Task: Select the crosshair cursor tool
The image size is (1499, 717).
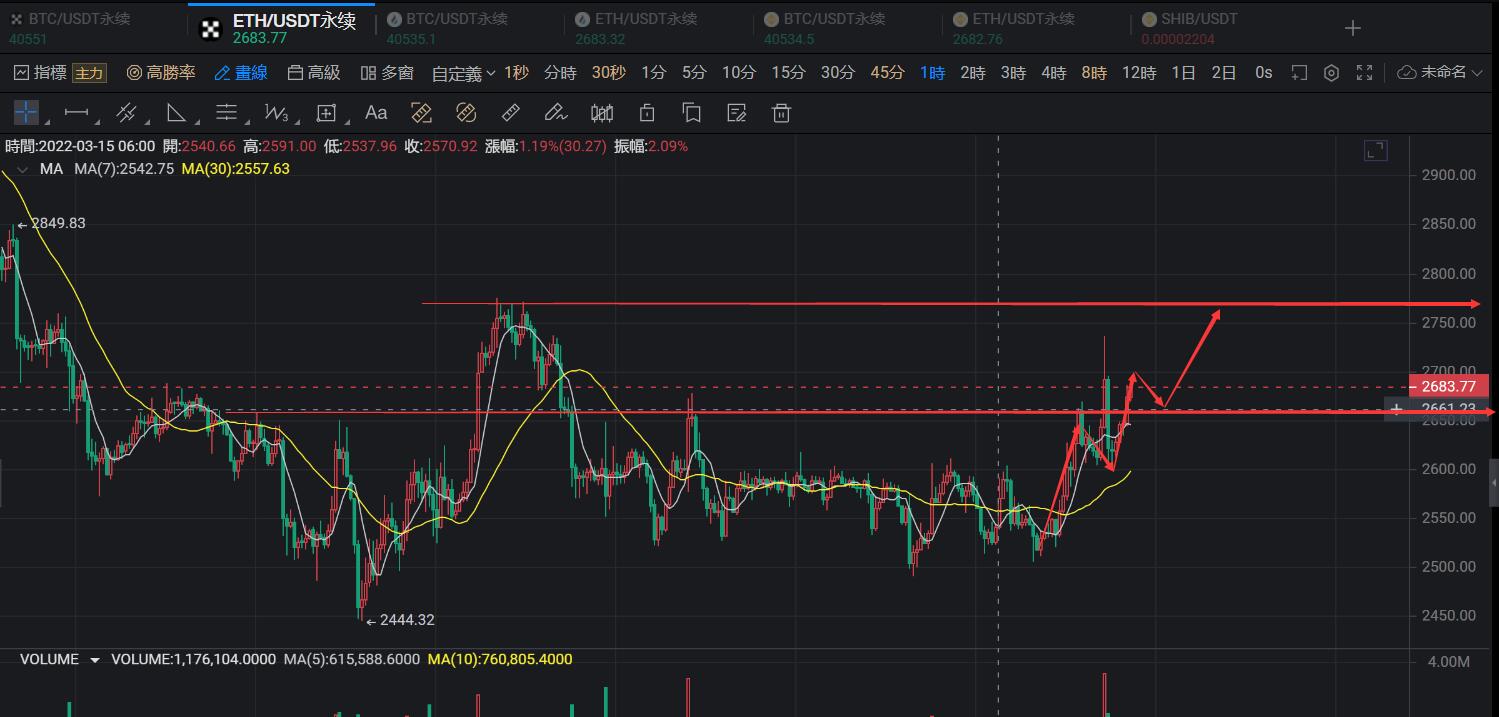Action: pyautogui.click(x=26, y=112)
